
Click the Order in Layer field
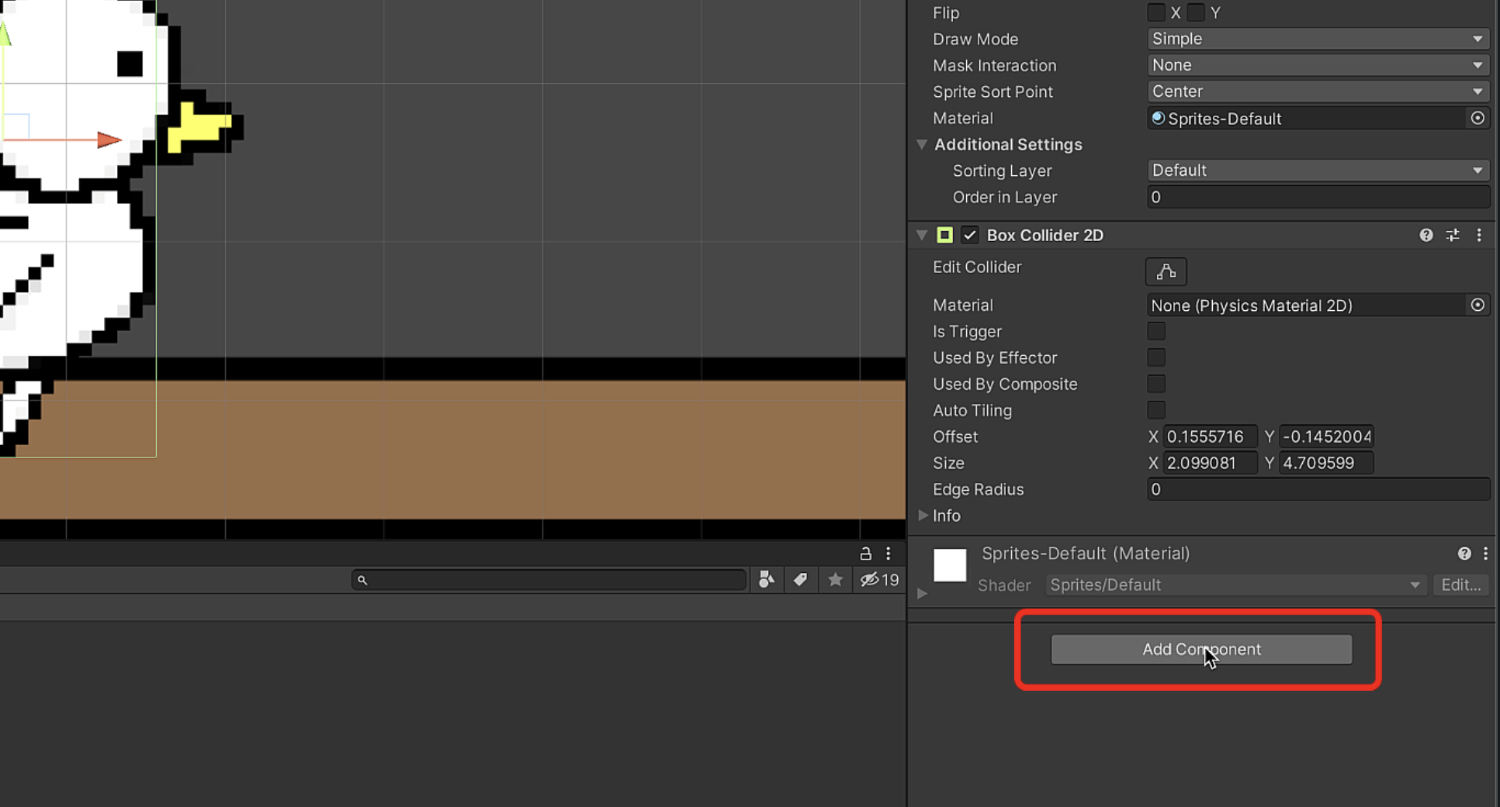point(1318,197)
